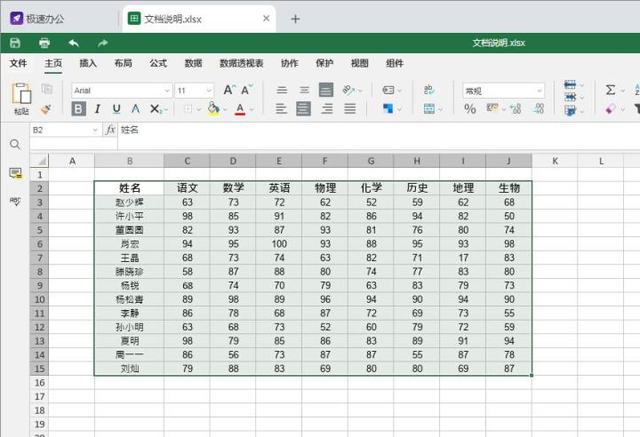Open font color dropdown arrow
The width and height of the screenshot is (640, 437).
(x=252, y=109)
